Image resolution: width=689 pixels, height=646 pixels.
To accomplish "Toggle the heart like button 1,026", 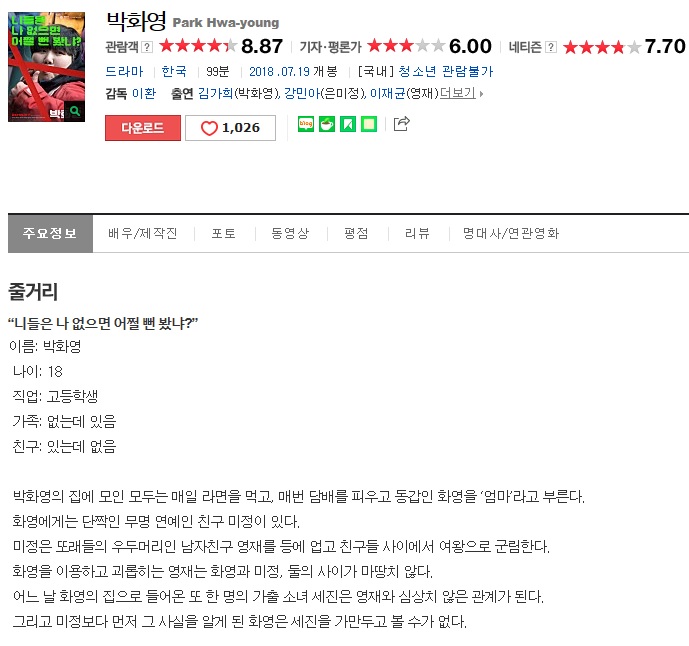I will pos(230,128).
